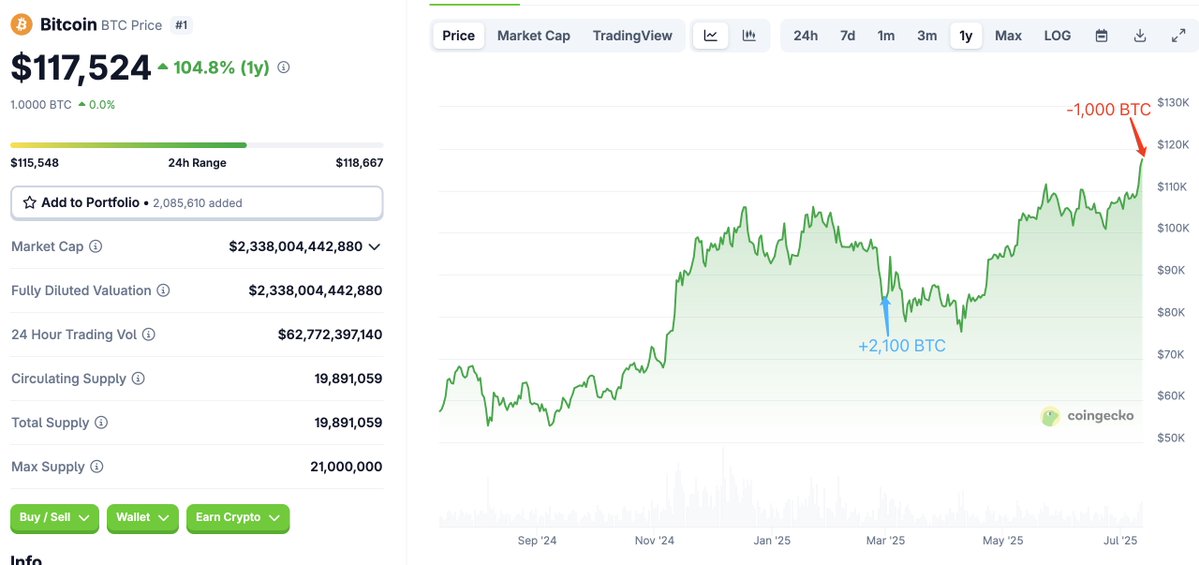1199x565 pixels.
Task: Open the Earn Crypto dropdown
Action: [x=238, y=518]
